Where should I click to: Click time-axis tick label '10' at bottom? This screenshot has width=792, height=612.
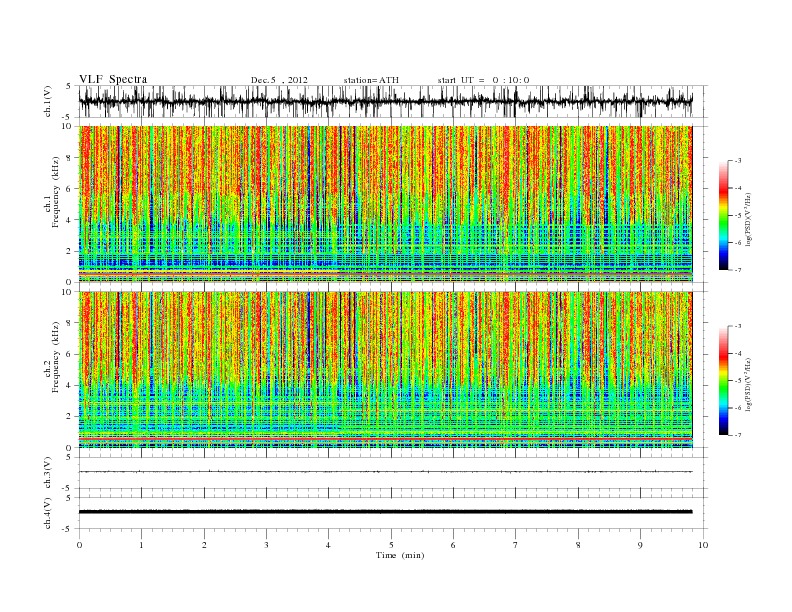click(703, 545)
